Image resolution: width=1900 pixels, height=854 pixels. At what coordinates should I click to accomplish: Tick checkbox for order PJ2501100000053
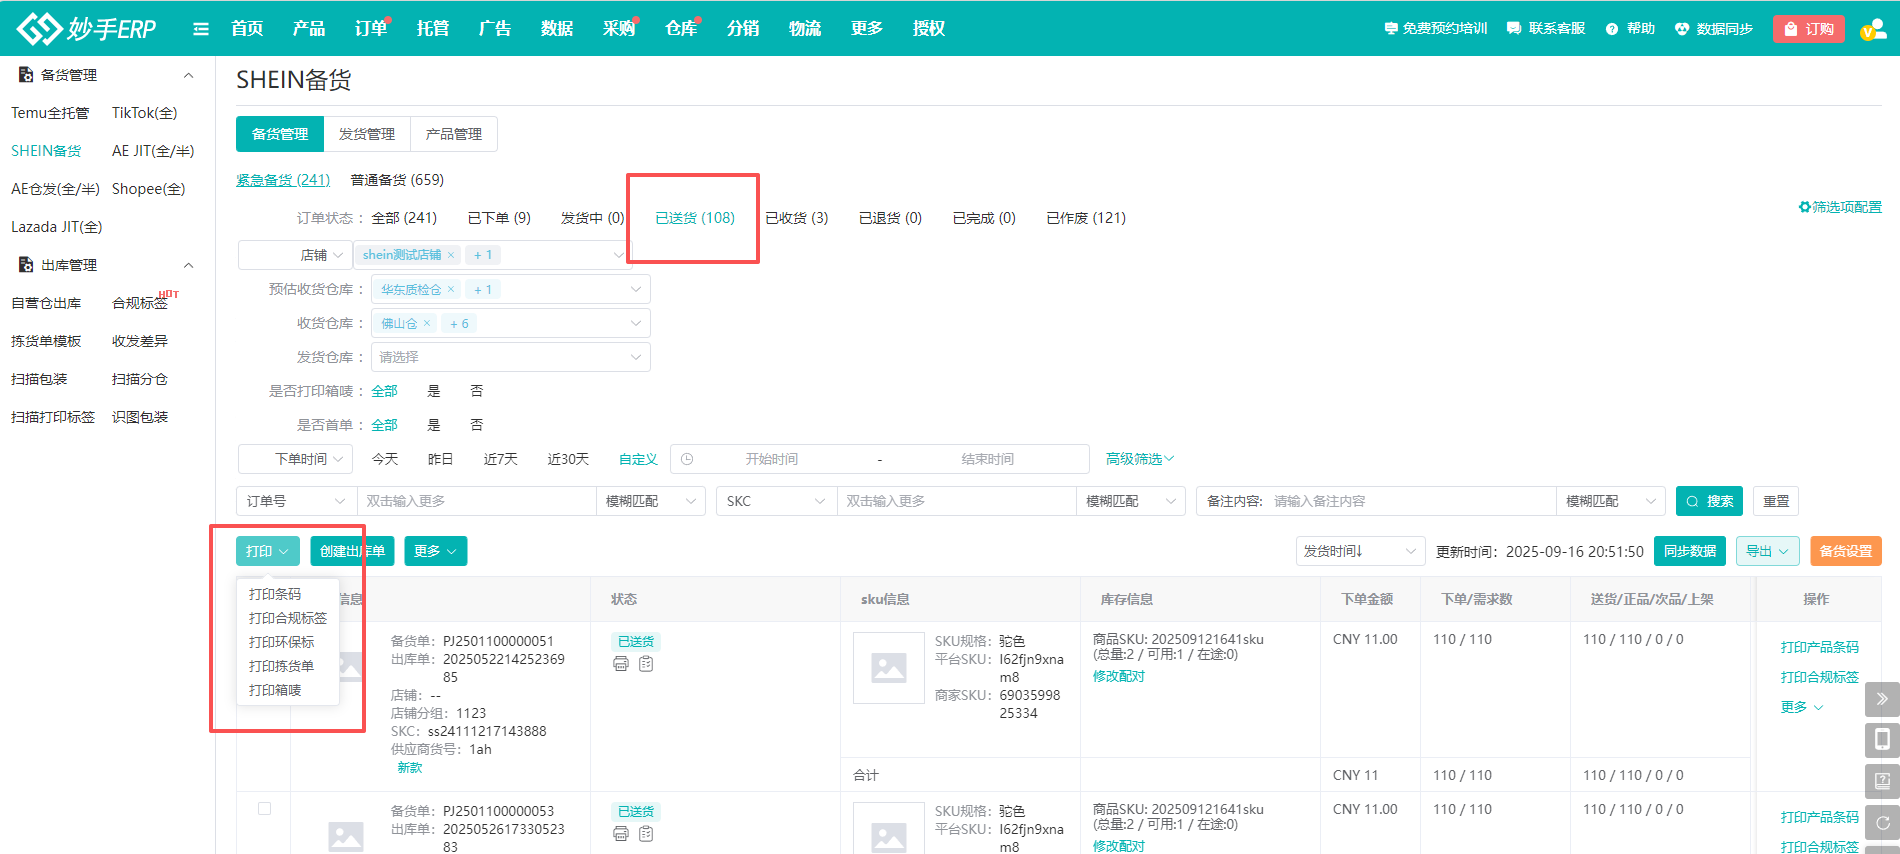click(x=264, y=808)
